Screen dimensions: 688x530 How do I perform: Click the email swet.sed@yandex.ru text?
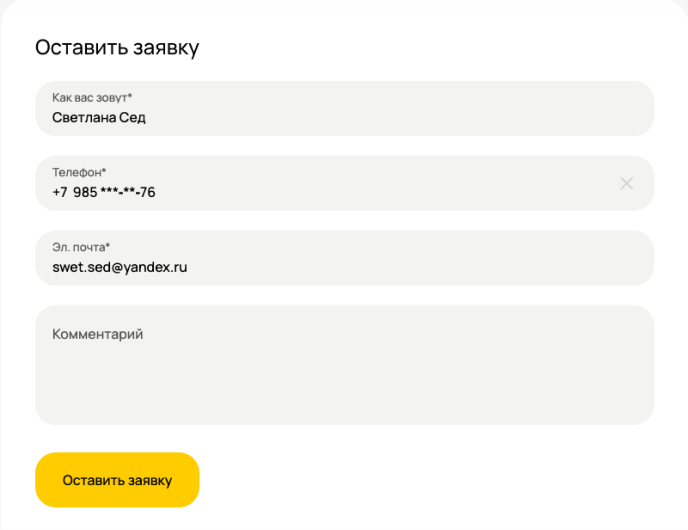click(120, 267)
